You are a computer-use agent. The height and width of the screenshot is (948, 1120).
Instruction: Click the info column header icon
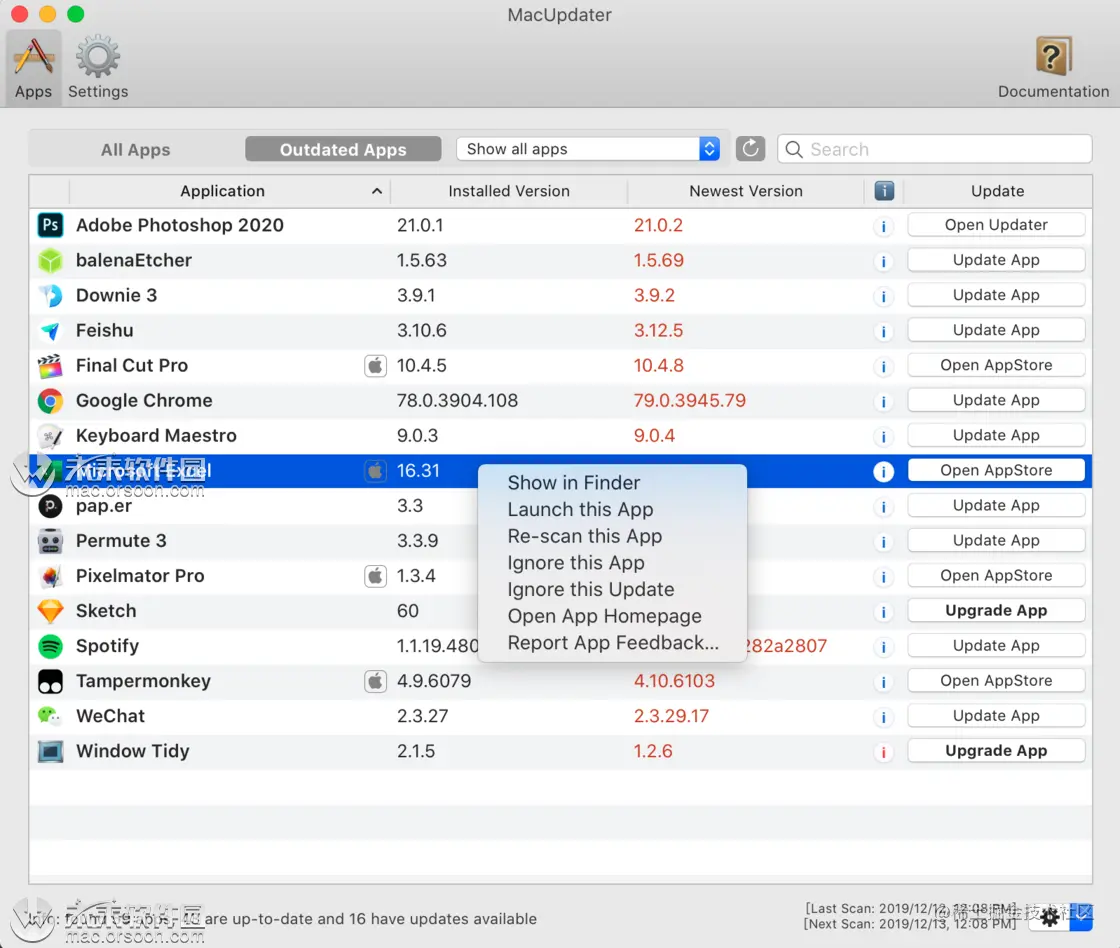[x=884, y=191]
